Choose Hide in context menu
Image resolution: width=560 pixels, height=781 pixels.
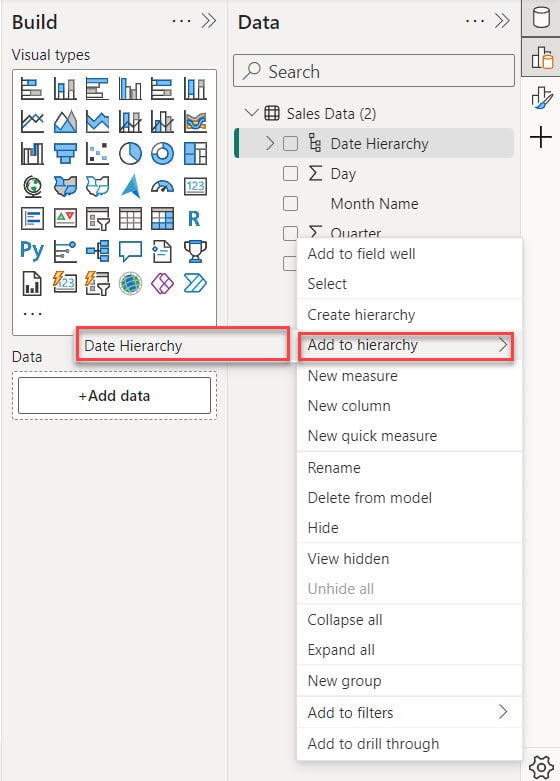pyautogui.click(x=409, y=527)
